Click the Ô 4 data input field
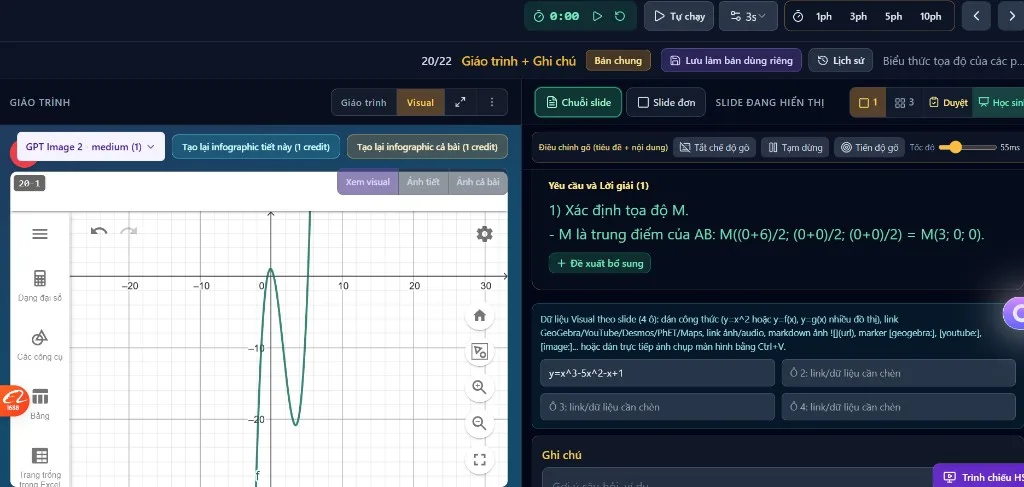This screenshot has height=487, width=1024. point(899,407)
